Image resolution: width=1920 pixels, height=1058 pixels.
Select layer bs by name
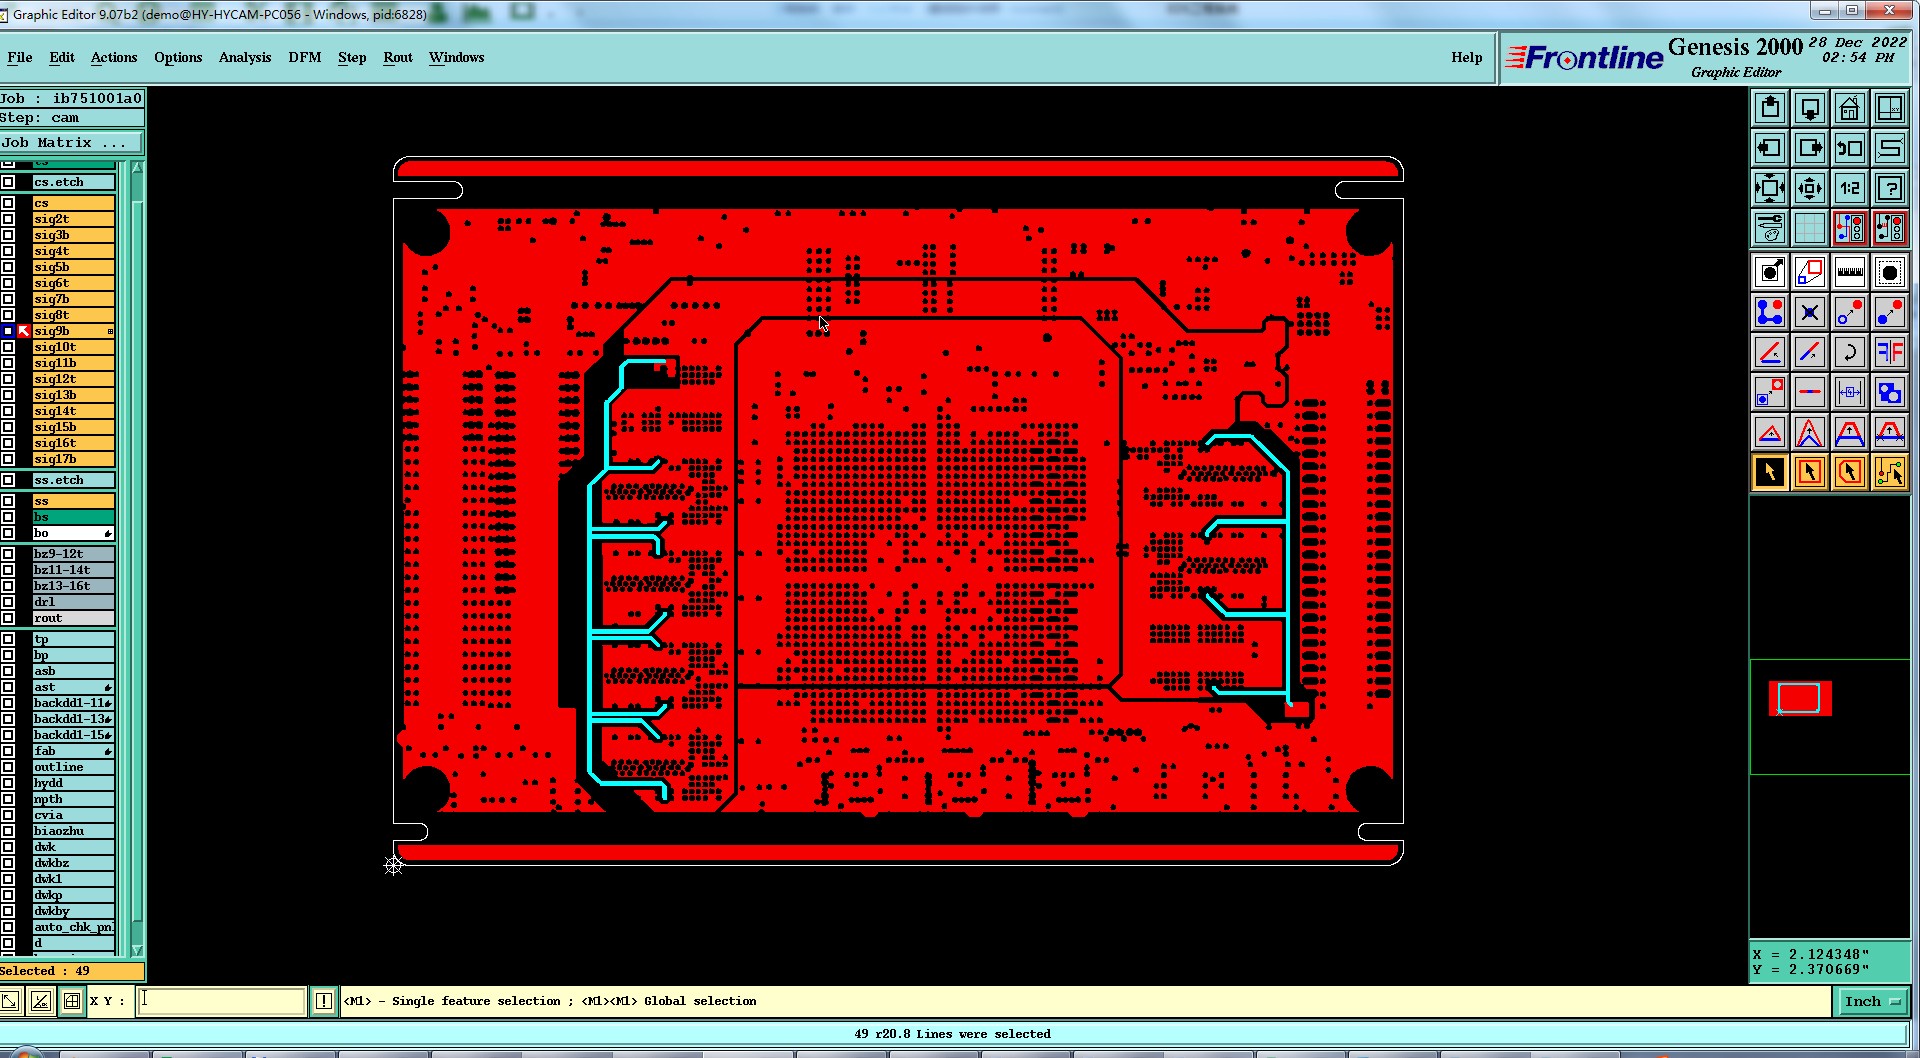click(x=73, y=517)
